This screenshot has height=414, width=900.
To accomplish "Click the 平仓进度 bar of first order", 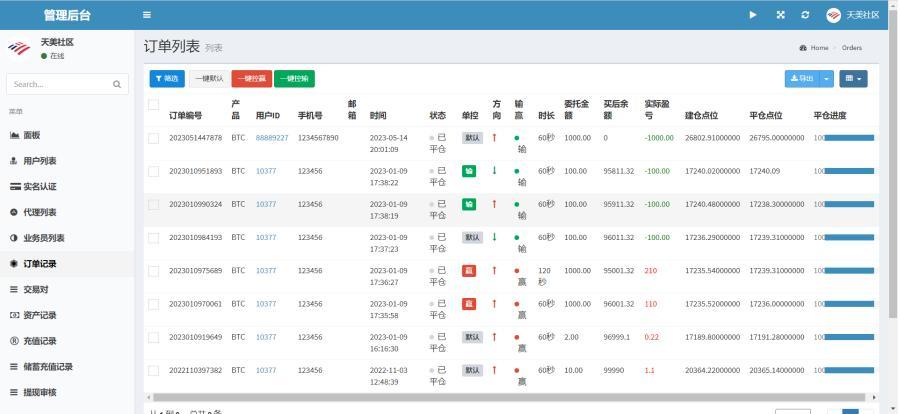I will click(846, 138).
